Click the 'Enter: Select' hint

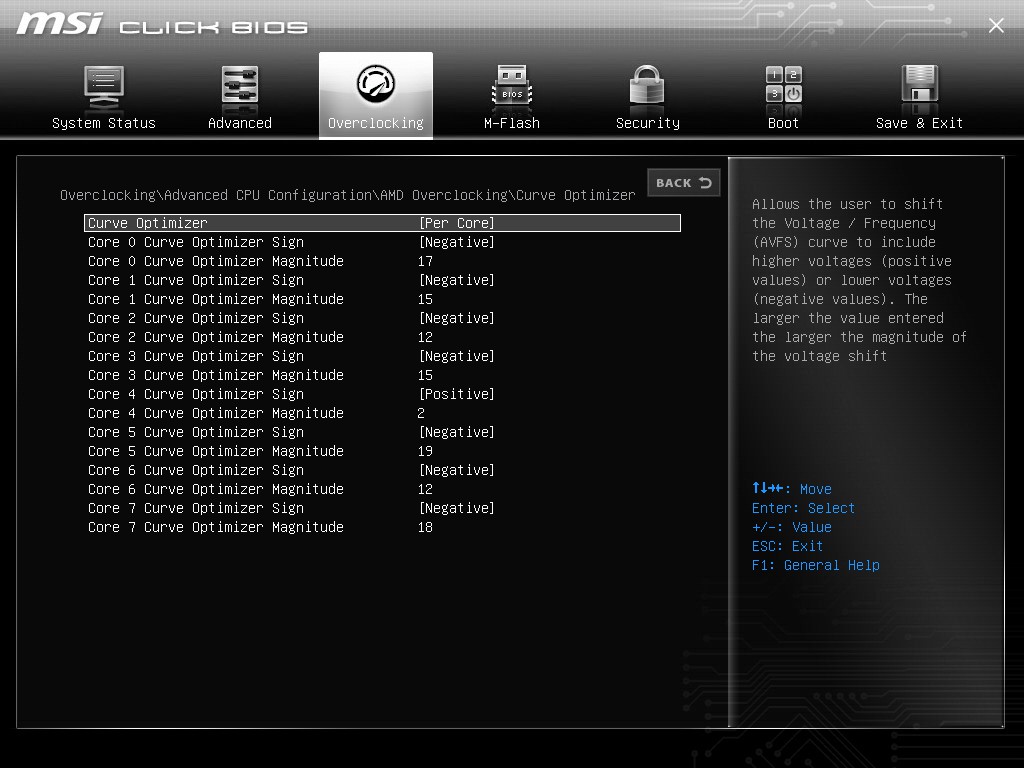click(x=803, y=508)
